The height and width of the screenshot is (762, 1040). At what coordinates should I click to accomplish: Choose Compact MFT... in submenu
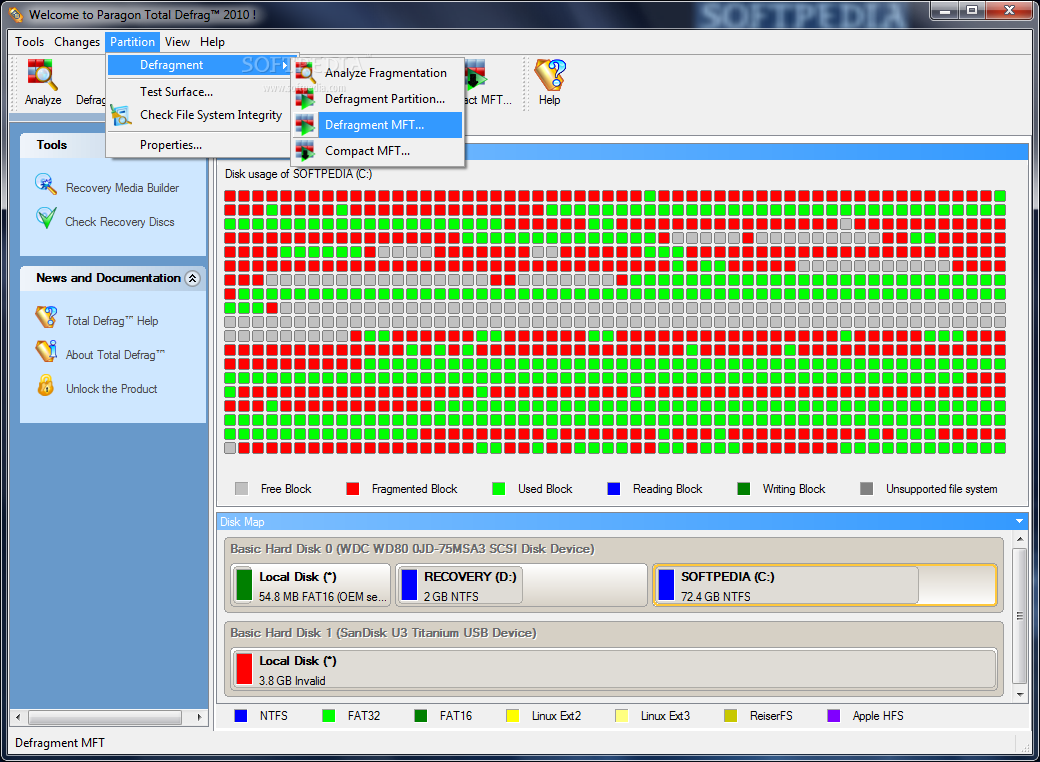point(377,151)
